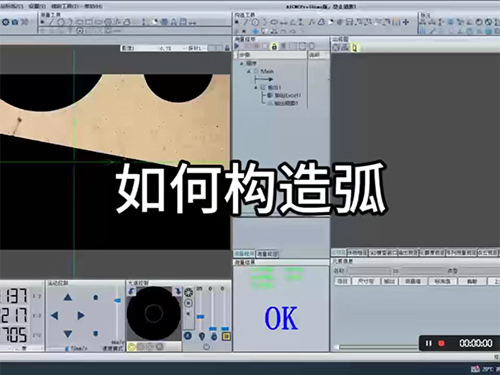Open the 帮助(H) menu
Image resolution: width=500 pixels, height=375 pixels.
coord(93,6)
